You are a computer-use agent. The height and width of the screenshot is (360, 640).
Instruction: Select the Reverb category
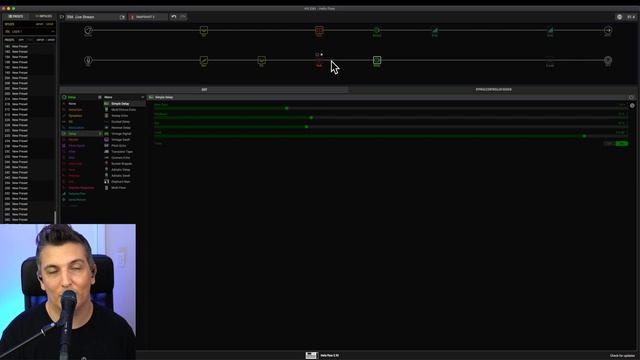73,140
